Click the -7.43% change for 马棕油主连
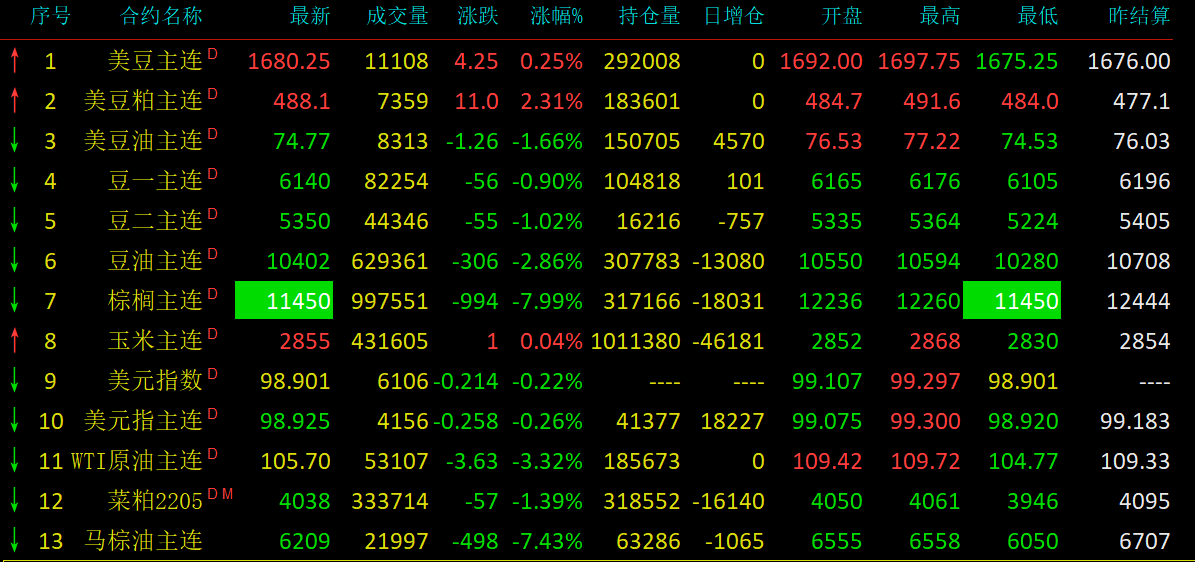The height and width of the screenshot is (562, 1195). coord(547,541)
